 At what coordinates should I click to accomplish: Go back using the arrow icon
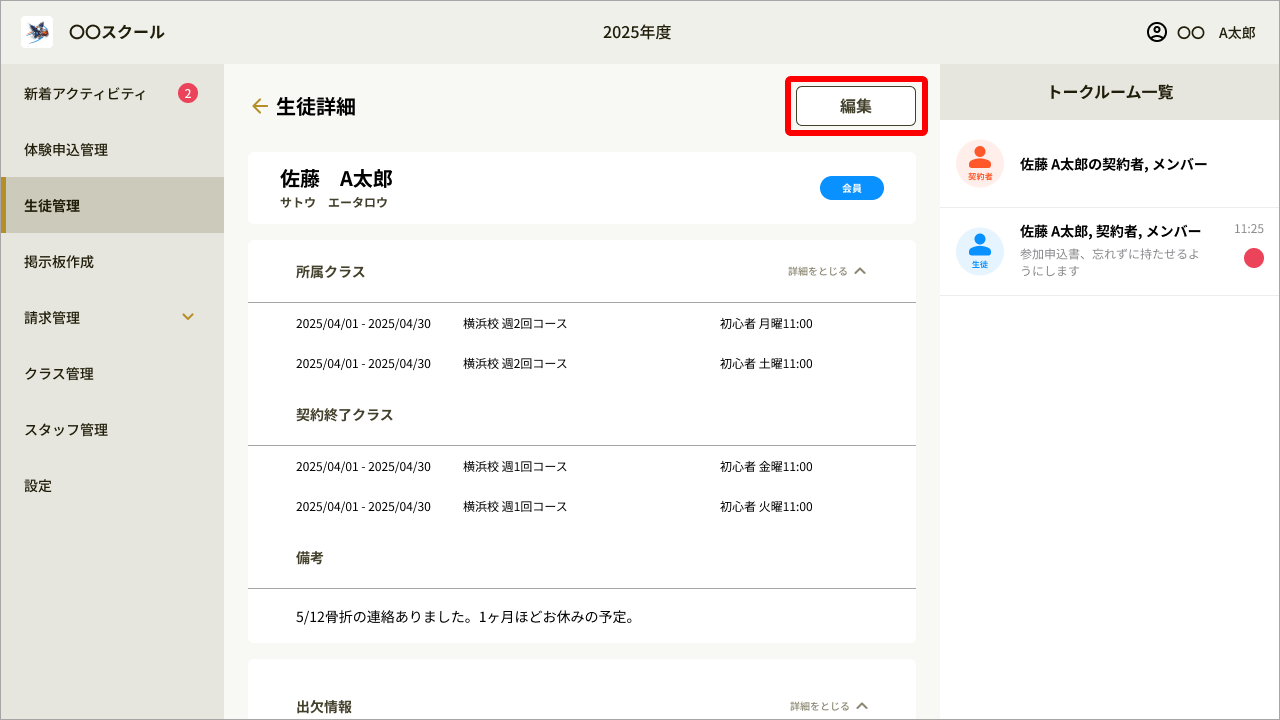tap(259, 106)
